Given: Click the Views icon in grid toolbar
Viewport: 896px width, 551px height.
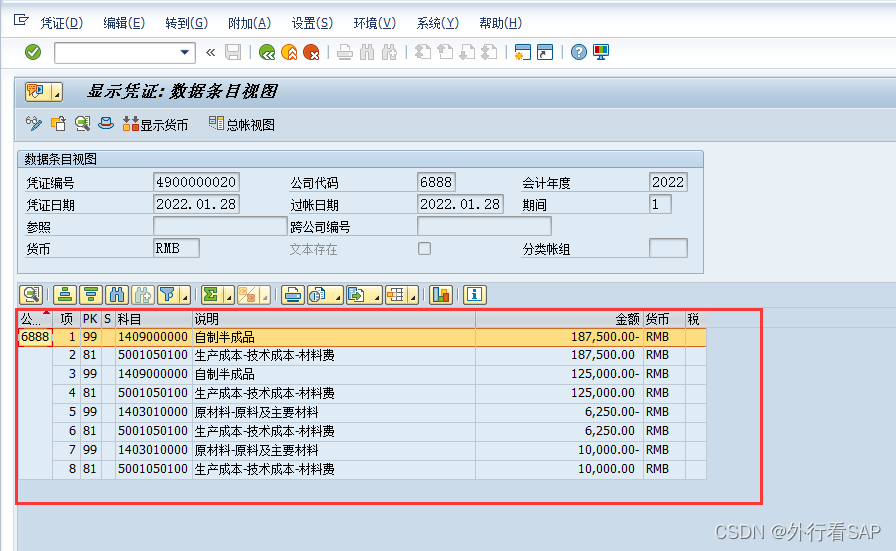Looking at the screenshot, I should point(318,295).
